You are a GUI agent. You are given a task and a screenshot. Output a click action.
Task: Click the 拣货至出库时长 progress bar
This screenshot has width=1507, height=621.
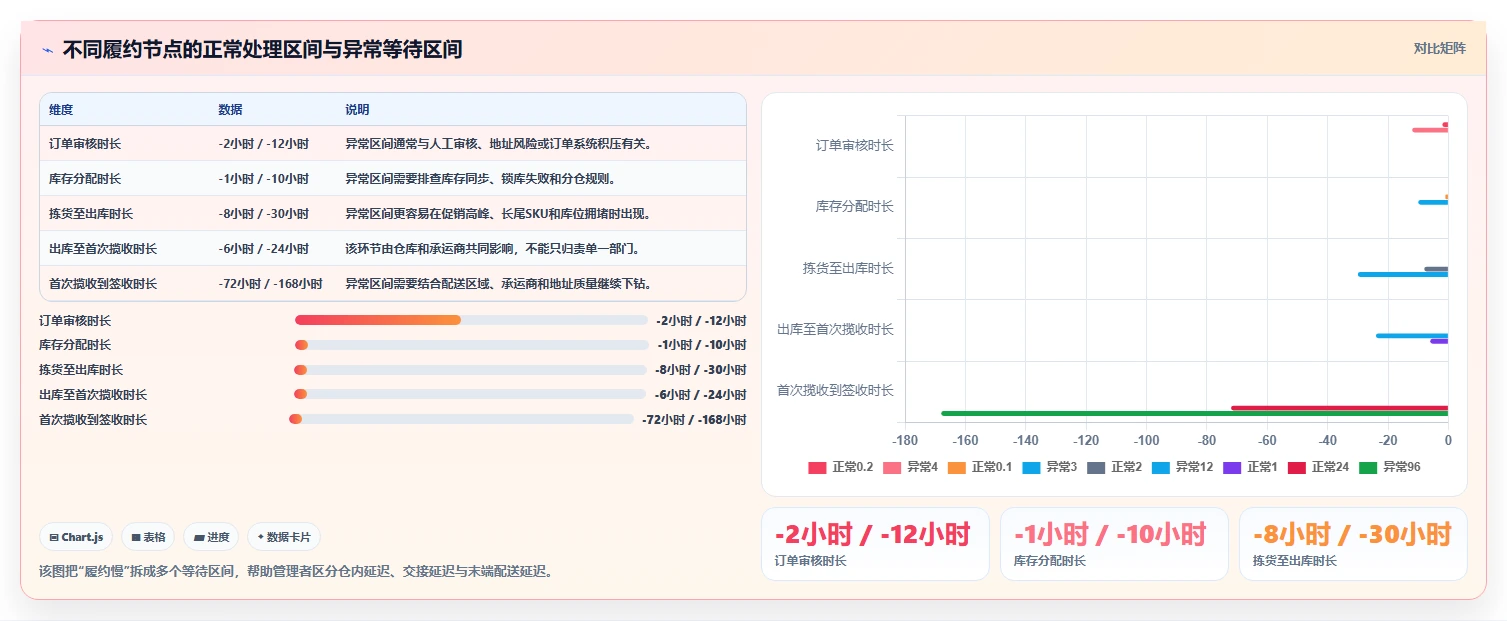pyautogui.click(x=471, y=369)
